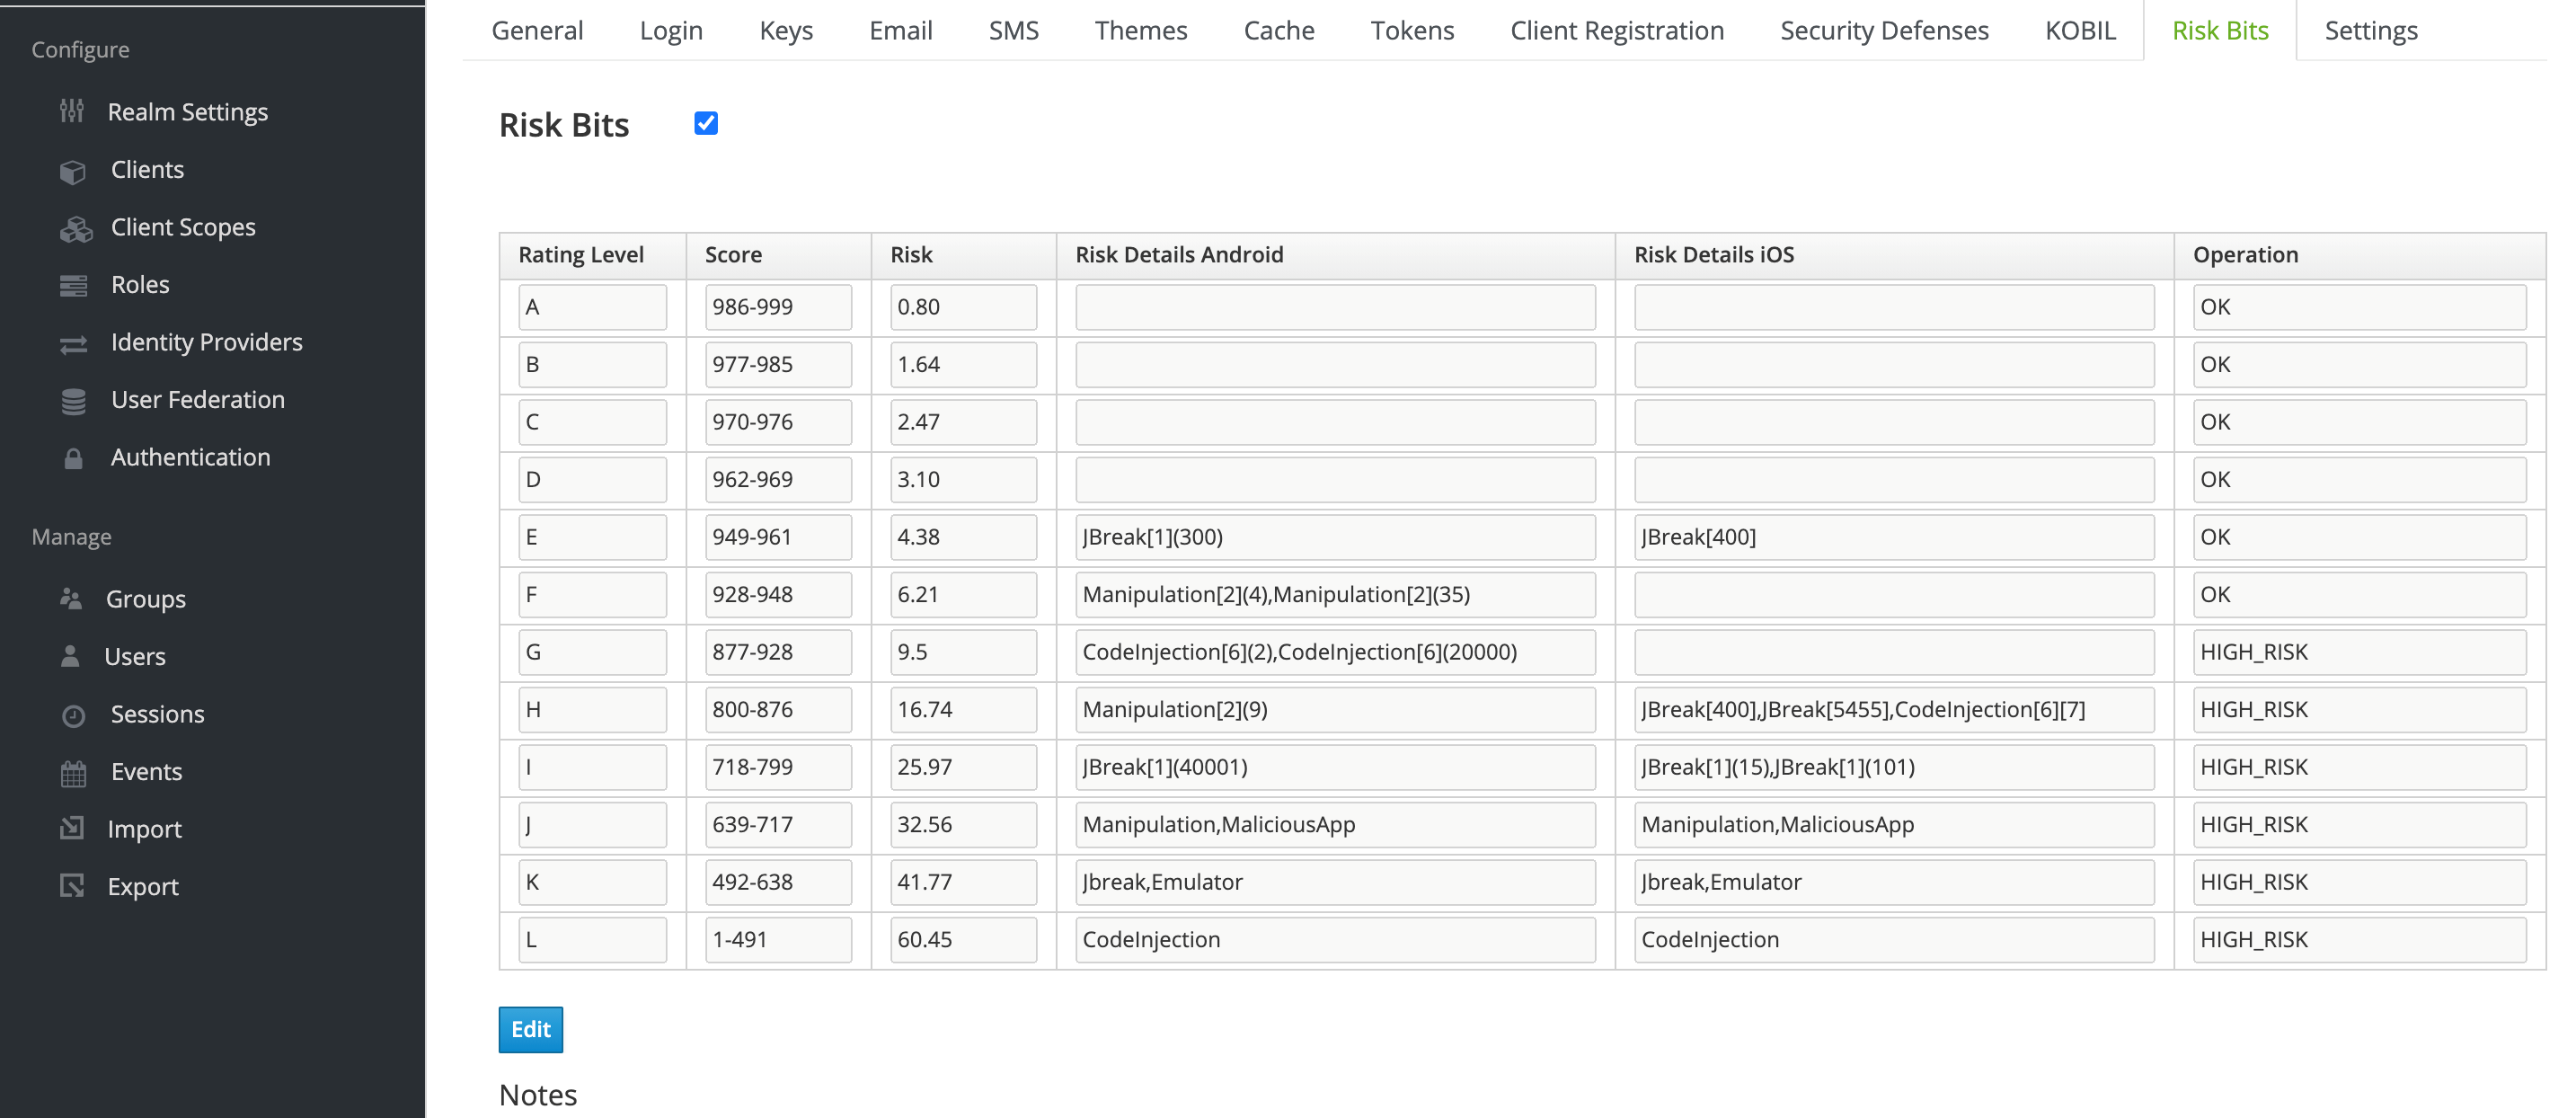Click Risk field showing 32.56
2576x1118 pixels.
(x=963, y=824)
